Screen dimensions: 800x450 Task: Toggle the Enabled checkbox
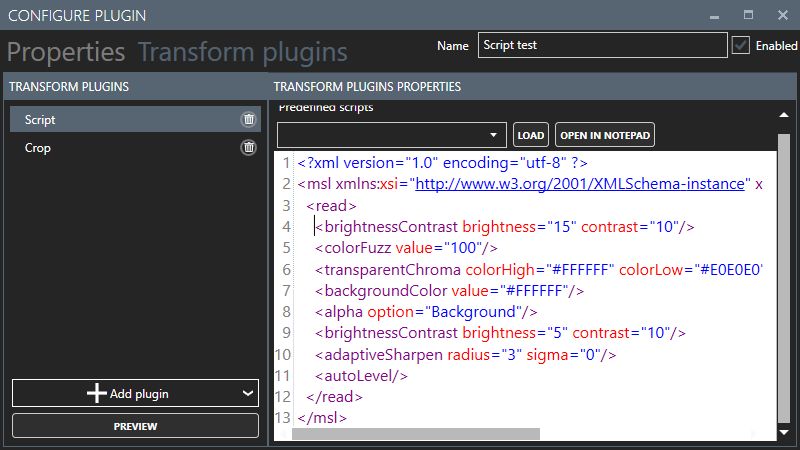coord(741,45)
